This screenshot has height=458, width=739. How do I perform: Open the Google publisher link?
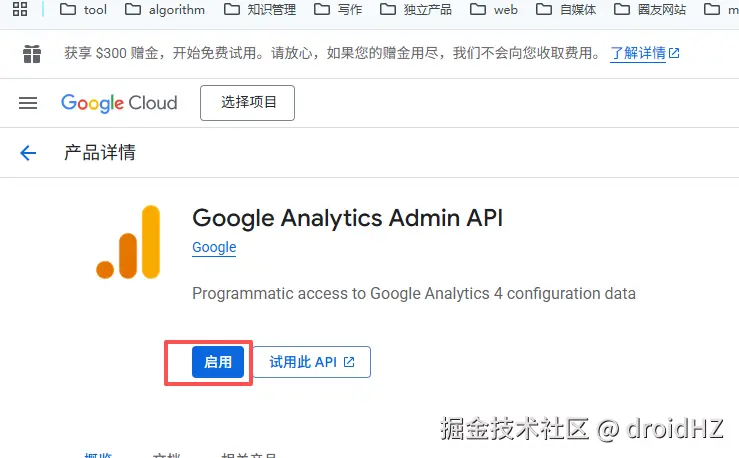click(x=214, y=247)
